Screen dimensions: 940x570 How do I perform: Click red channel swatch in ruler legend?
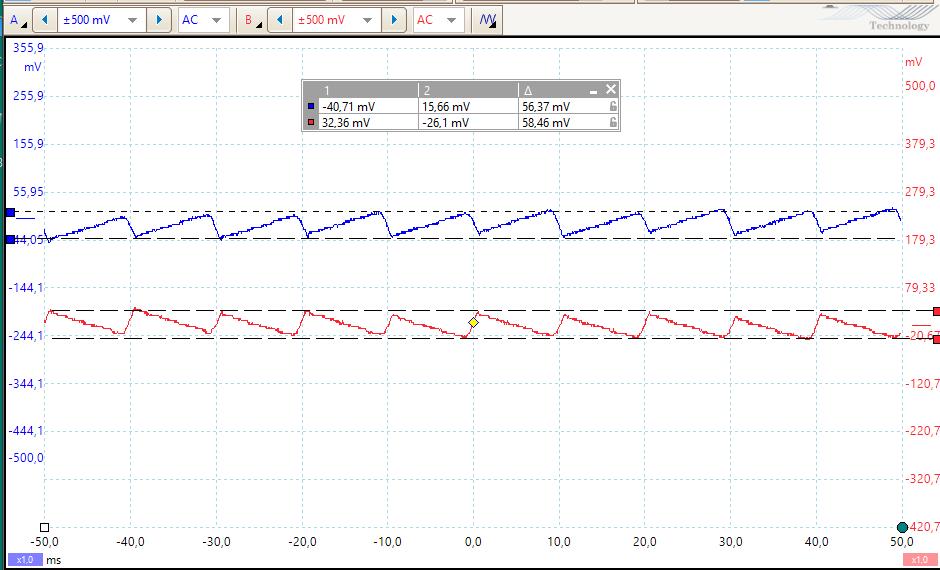(311, 123)
